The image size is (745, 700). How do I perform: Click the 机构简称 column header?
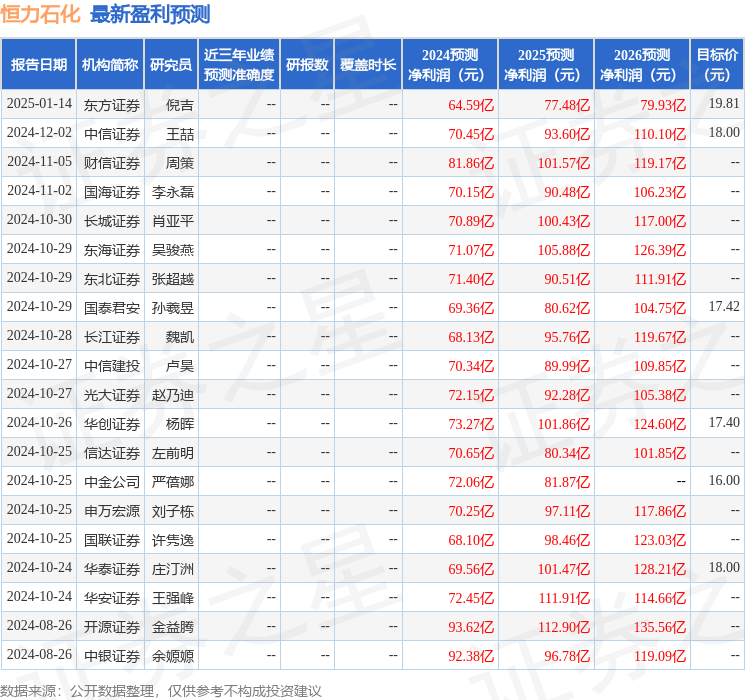[110, 65]
